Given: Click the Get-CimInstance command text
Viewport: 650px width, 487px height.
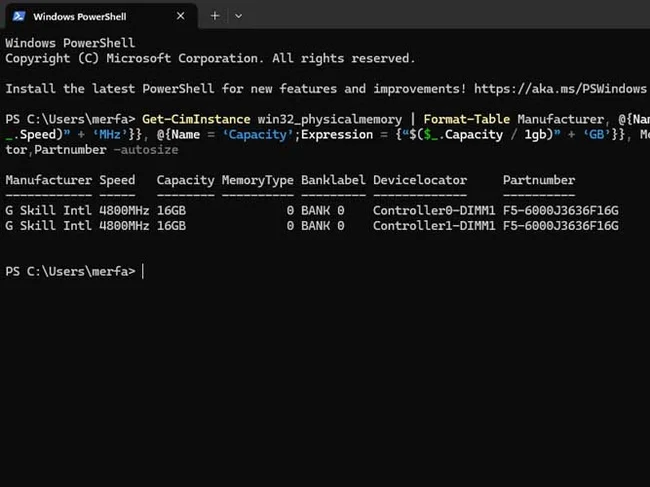Looking at the screenshot, I should (x=196, y=118).
